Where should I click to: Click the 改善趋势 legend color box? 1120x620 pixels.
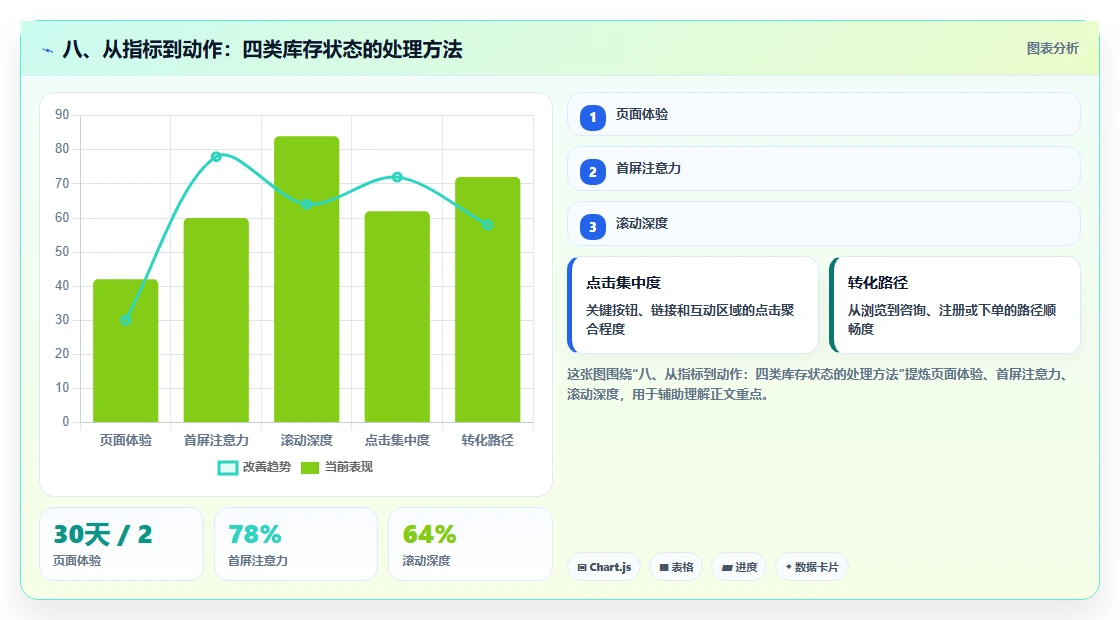pyautogui.click(x=228, y=468)
